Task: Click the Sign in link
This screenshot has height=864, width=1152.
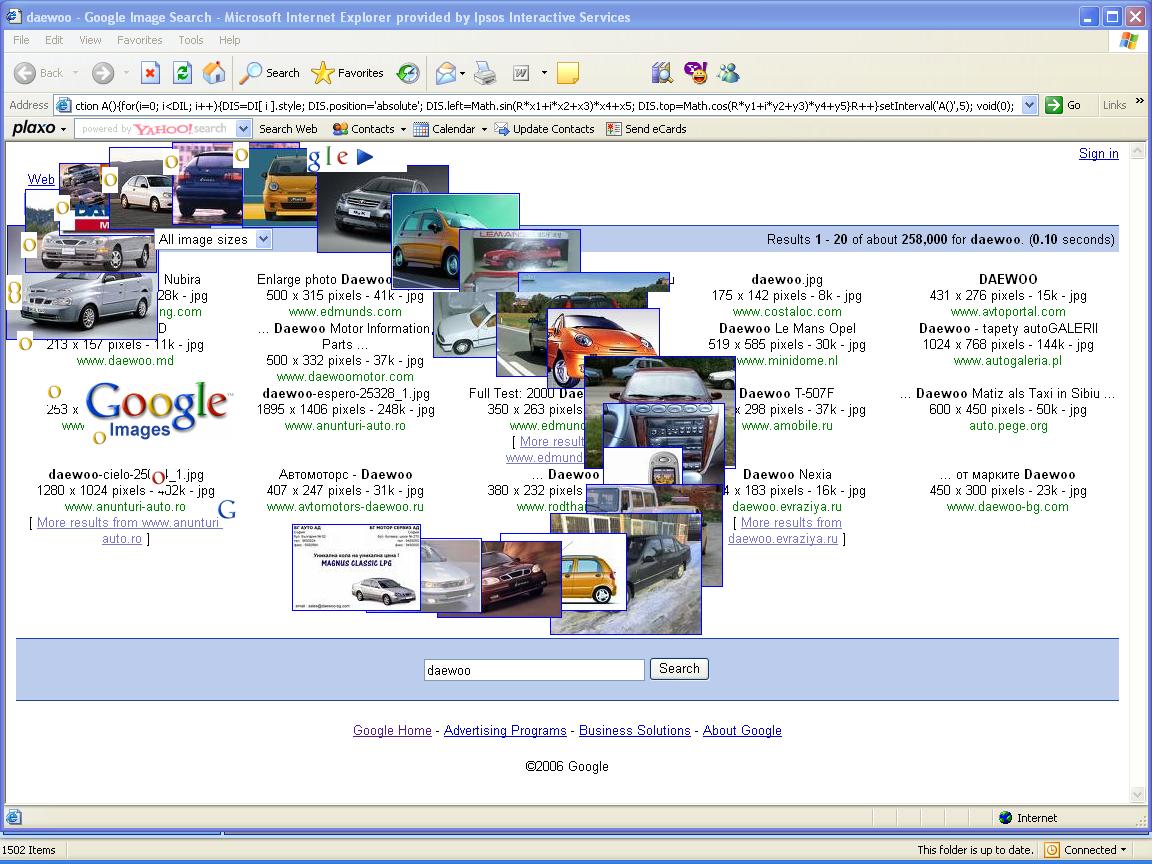Action: pyautogui.click(x=1098, y=154)
